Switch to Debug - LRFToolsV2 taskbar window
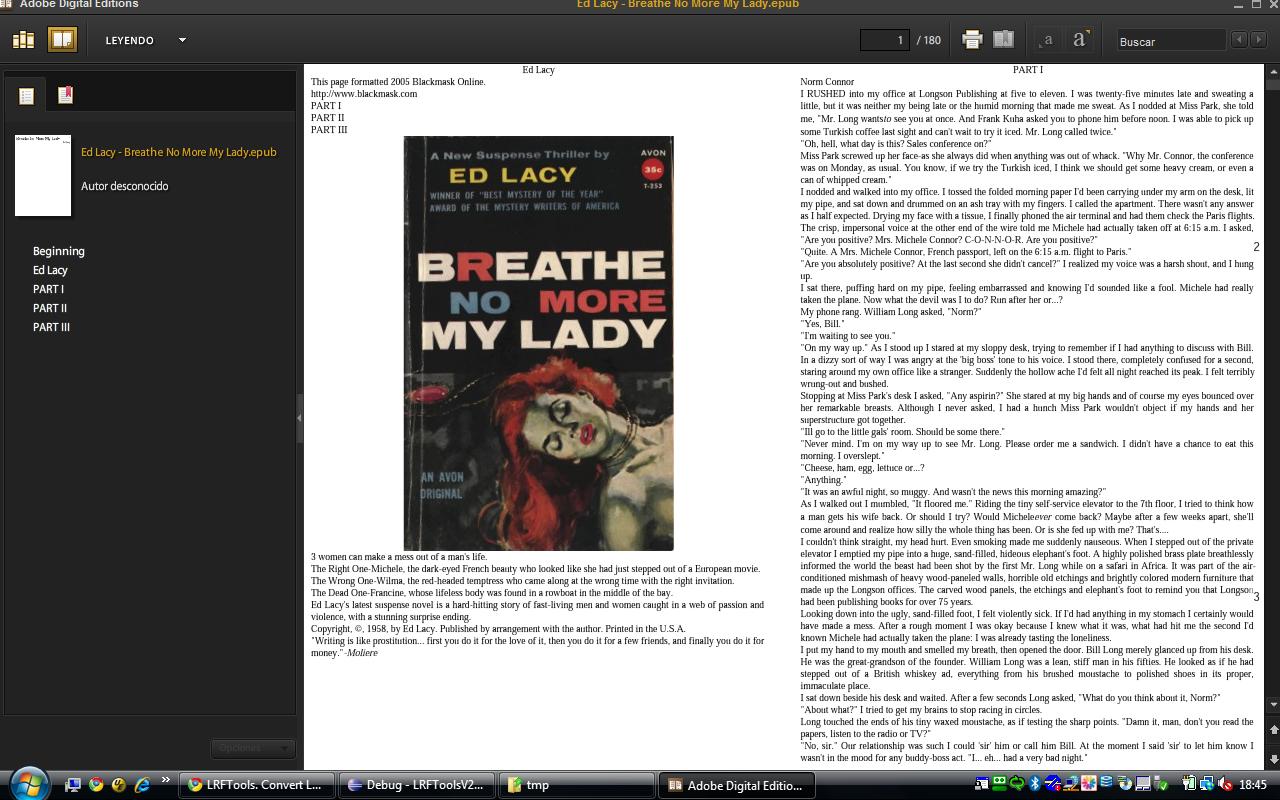 [x=418, y=785]
